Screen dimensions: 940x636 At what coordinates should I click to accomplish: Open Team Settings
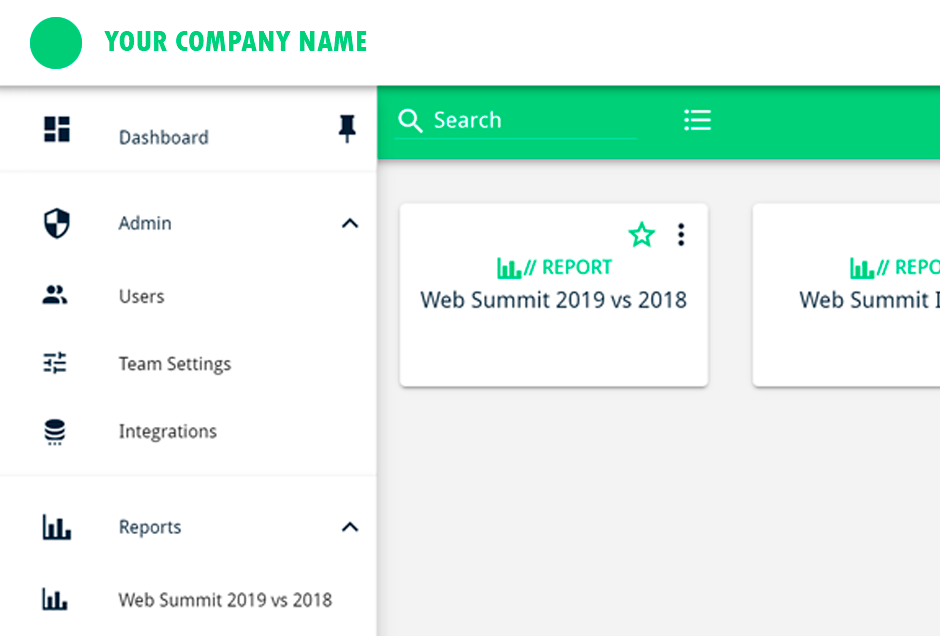(174, 364)
